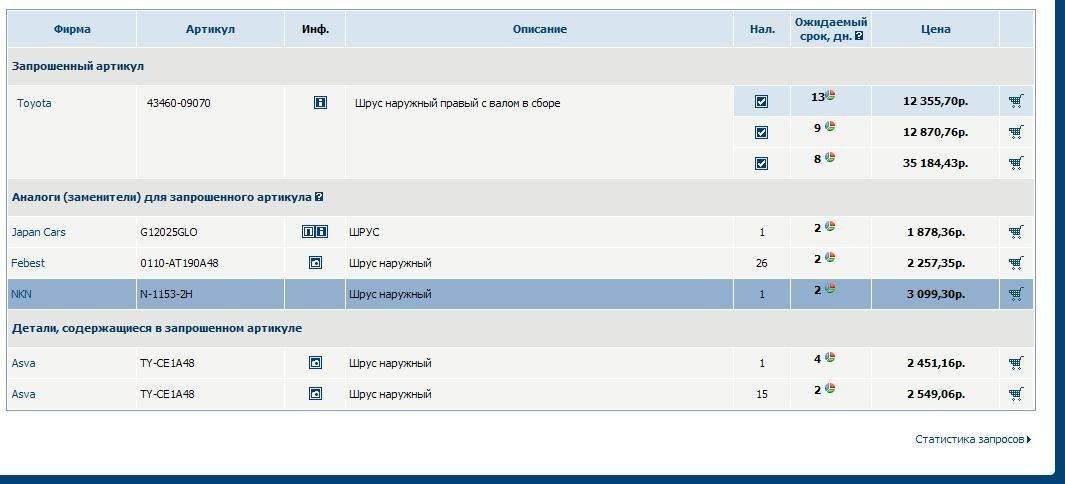Open info icons for Japan Cars G12025GLO

tap(315, 232)
